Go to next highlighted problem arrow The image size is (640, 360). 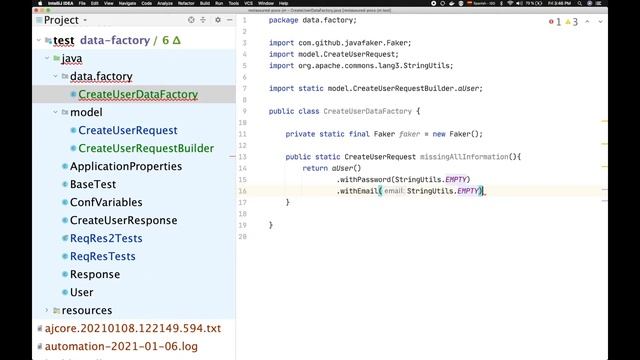point(600,21)
